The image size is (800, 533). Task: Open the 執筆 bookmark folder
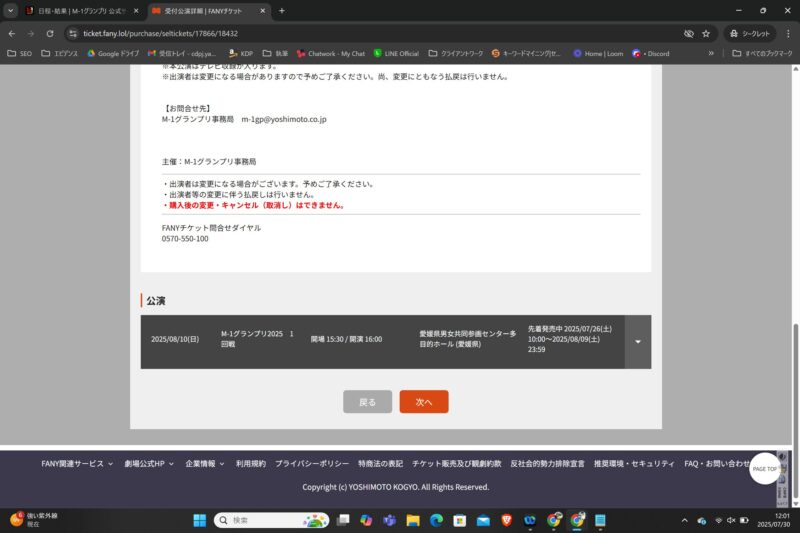[276, 54]
